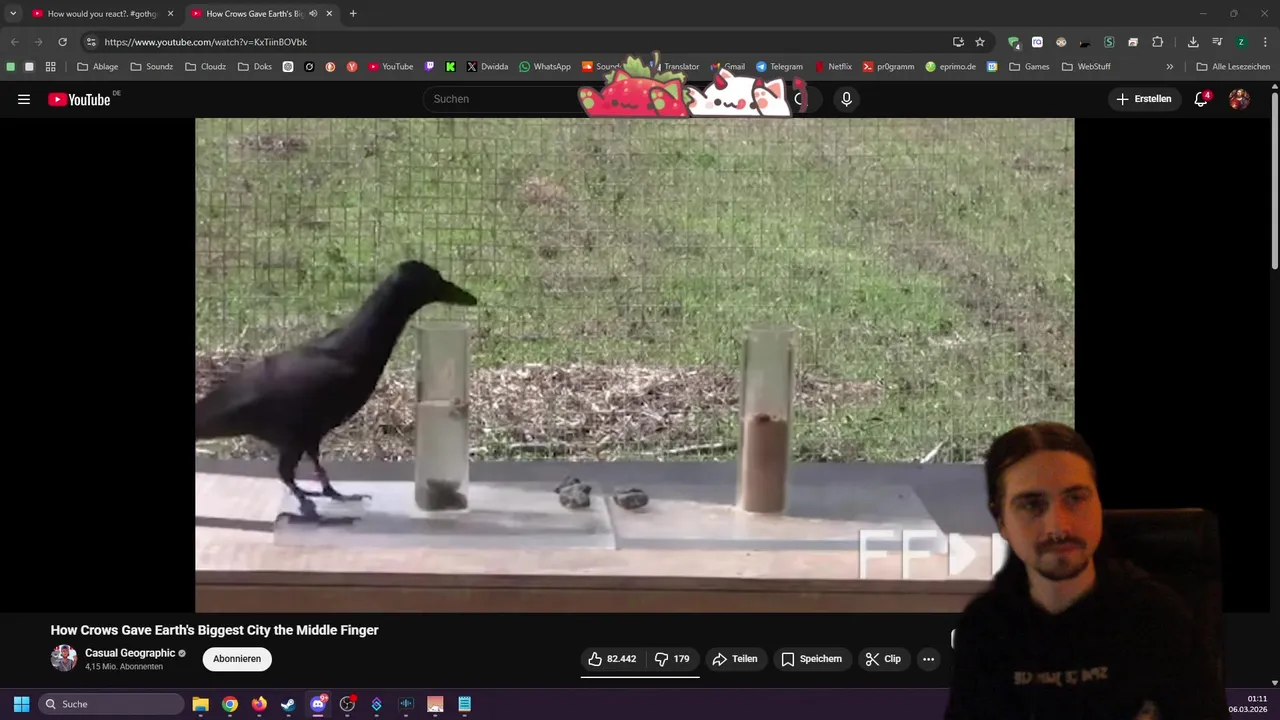Open the YouTube account avatar menu

click(1239, 99)
